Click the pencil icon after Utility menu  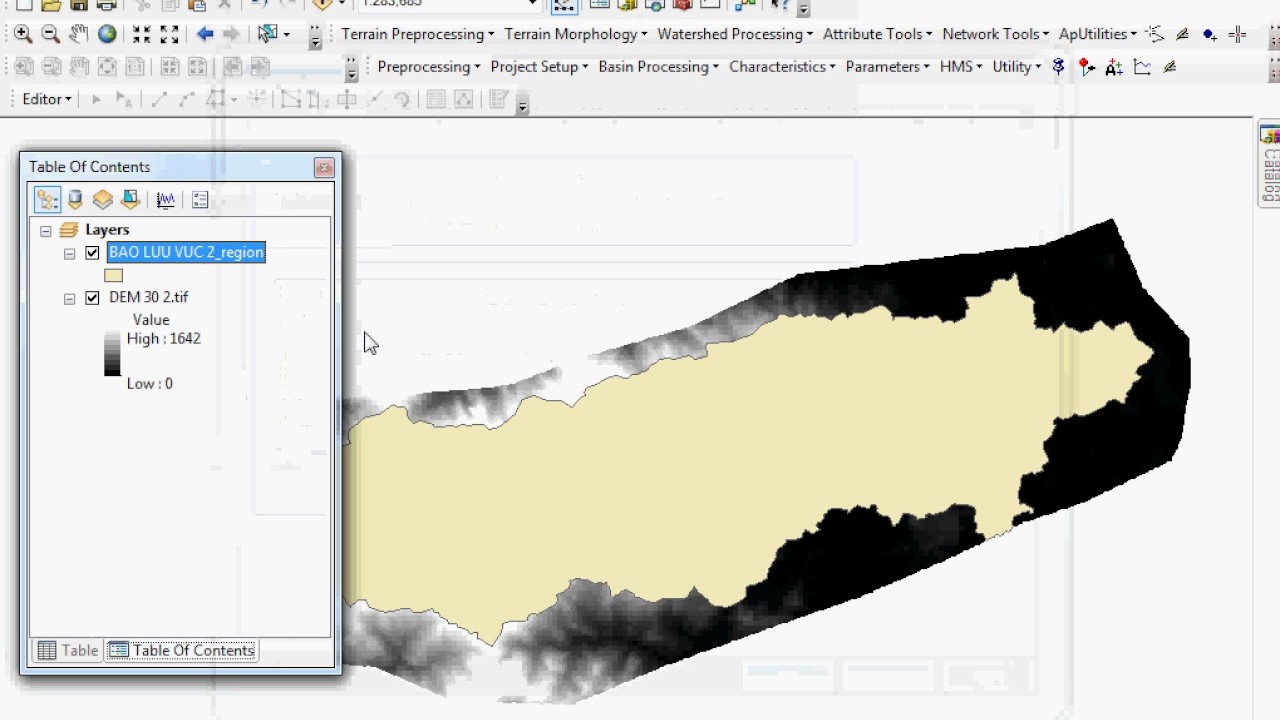1170,67
